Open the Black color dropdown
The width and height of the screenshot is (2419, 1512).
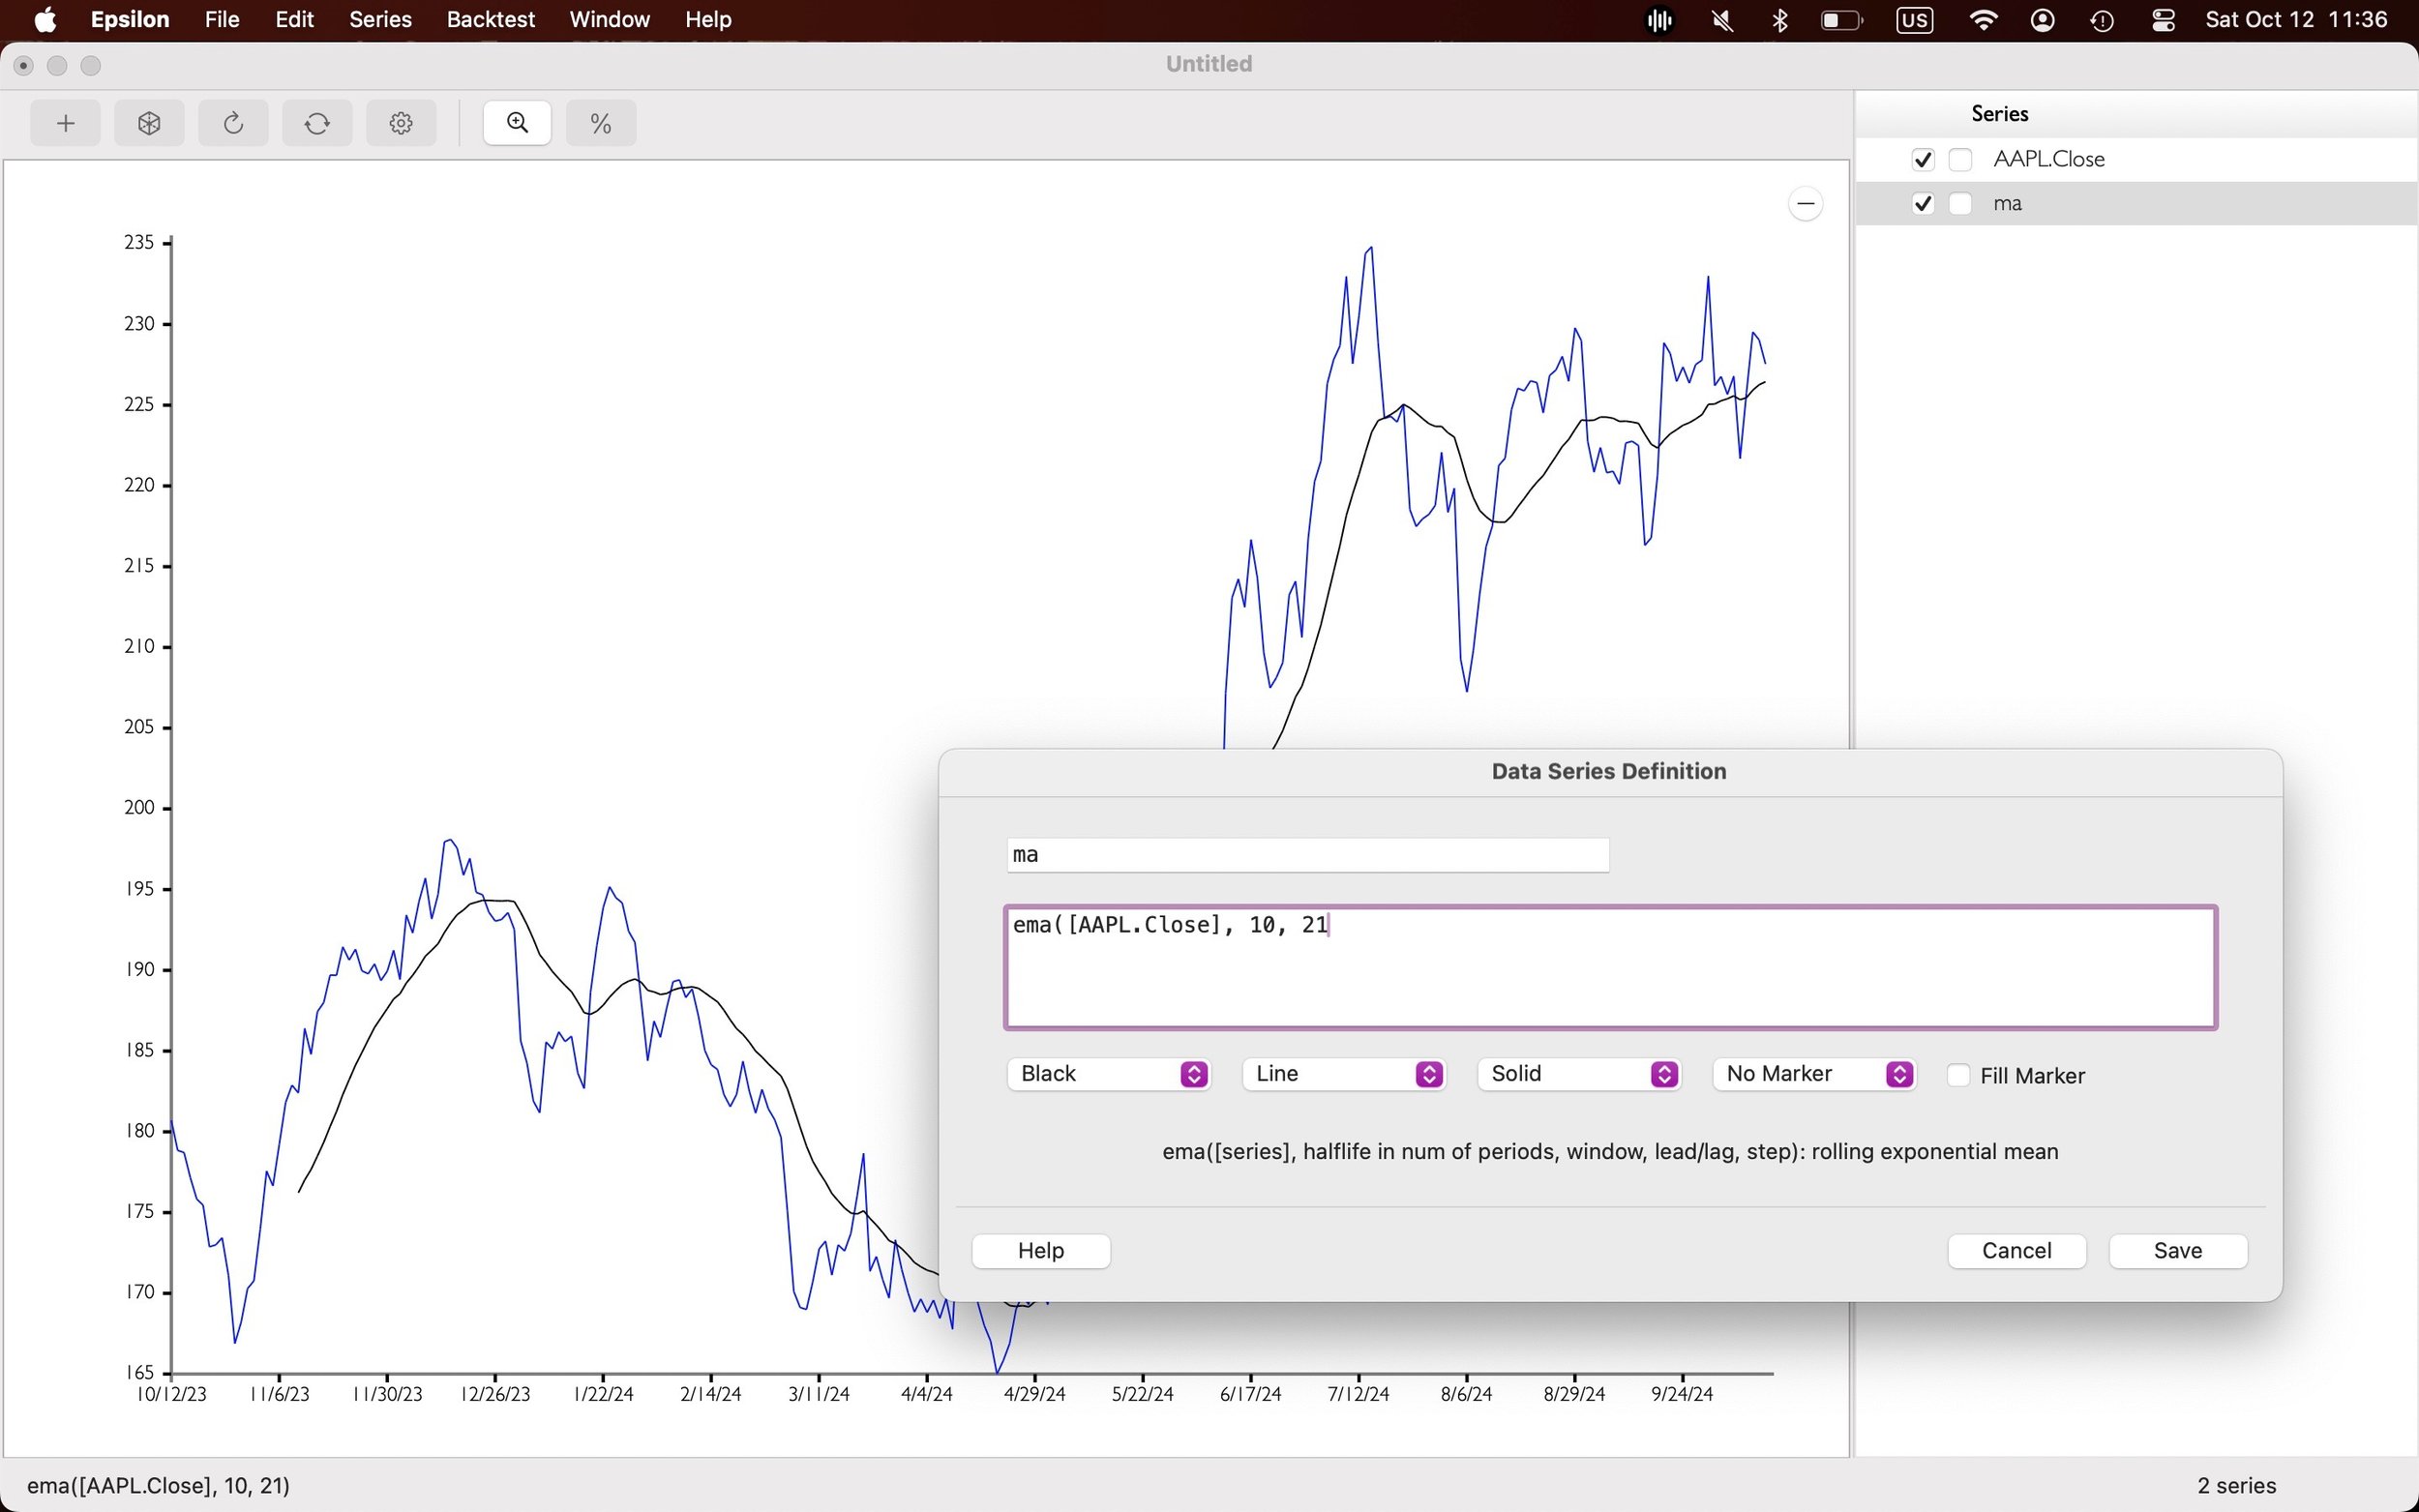(1109, 1074)
